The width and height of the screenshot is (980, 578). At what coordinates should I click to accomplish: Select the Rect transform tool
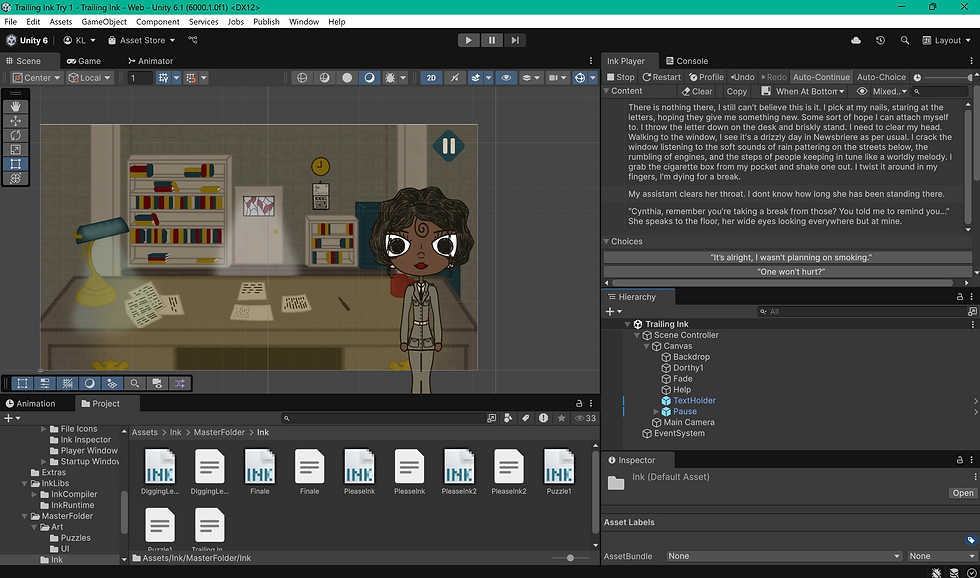[16, 164]
